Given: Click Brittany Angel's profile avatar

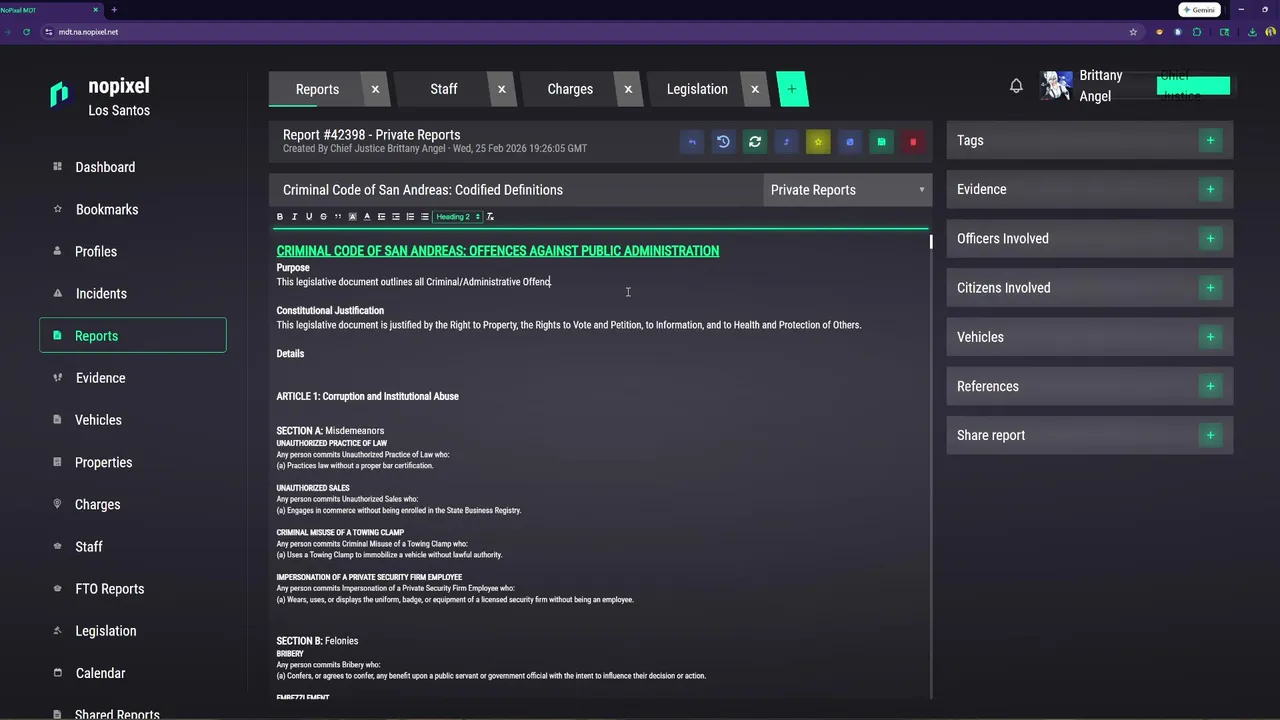Looking at the screenshot, I should click(x=1056, y=86).
